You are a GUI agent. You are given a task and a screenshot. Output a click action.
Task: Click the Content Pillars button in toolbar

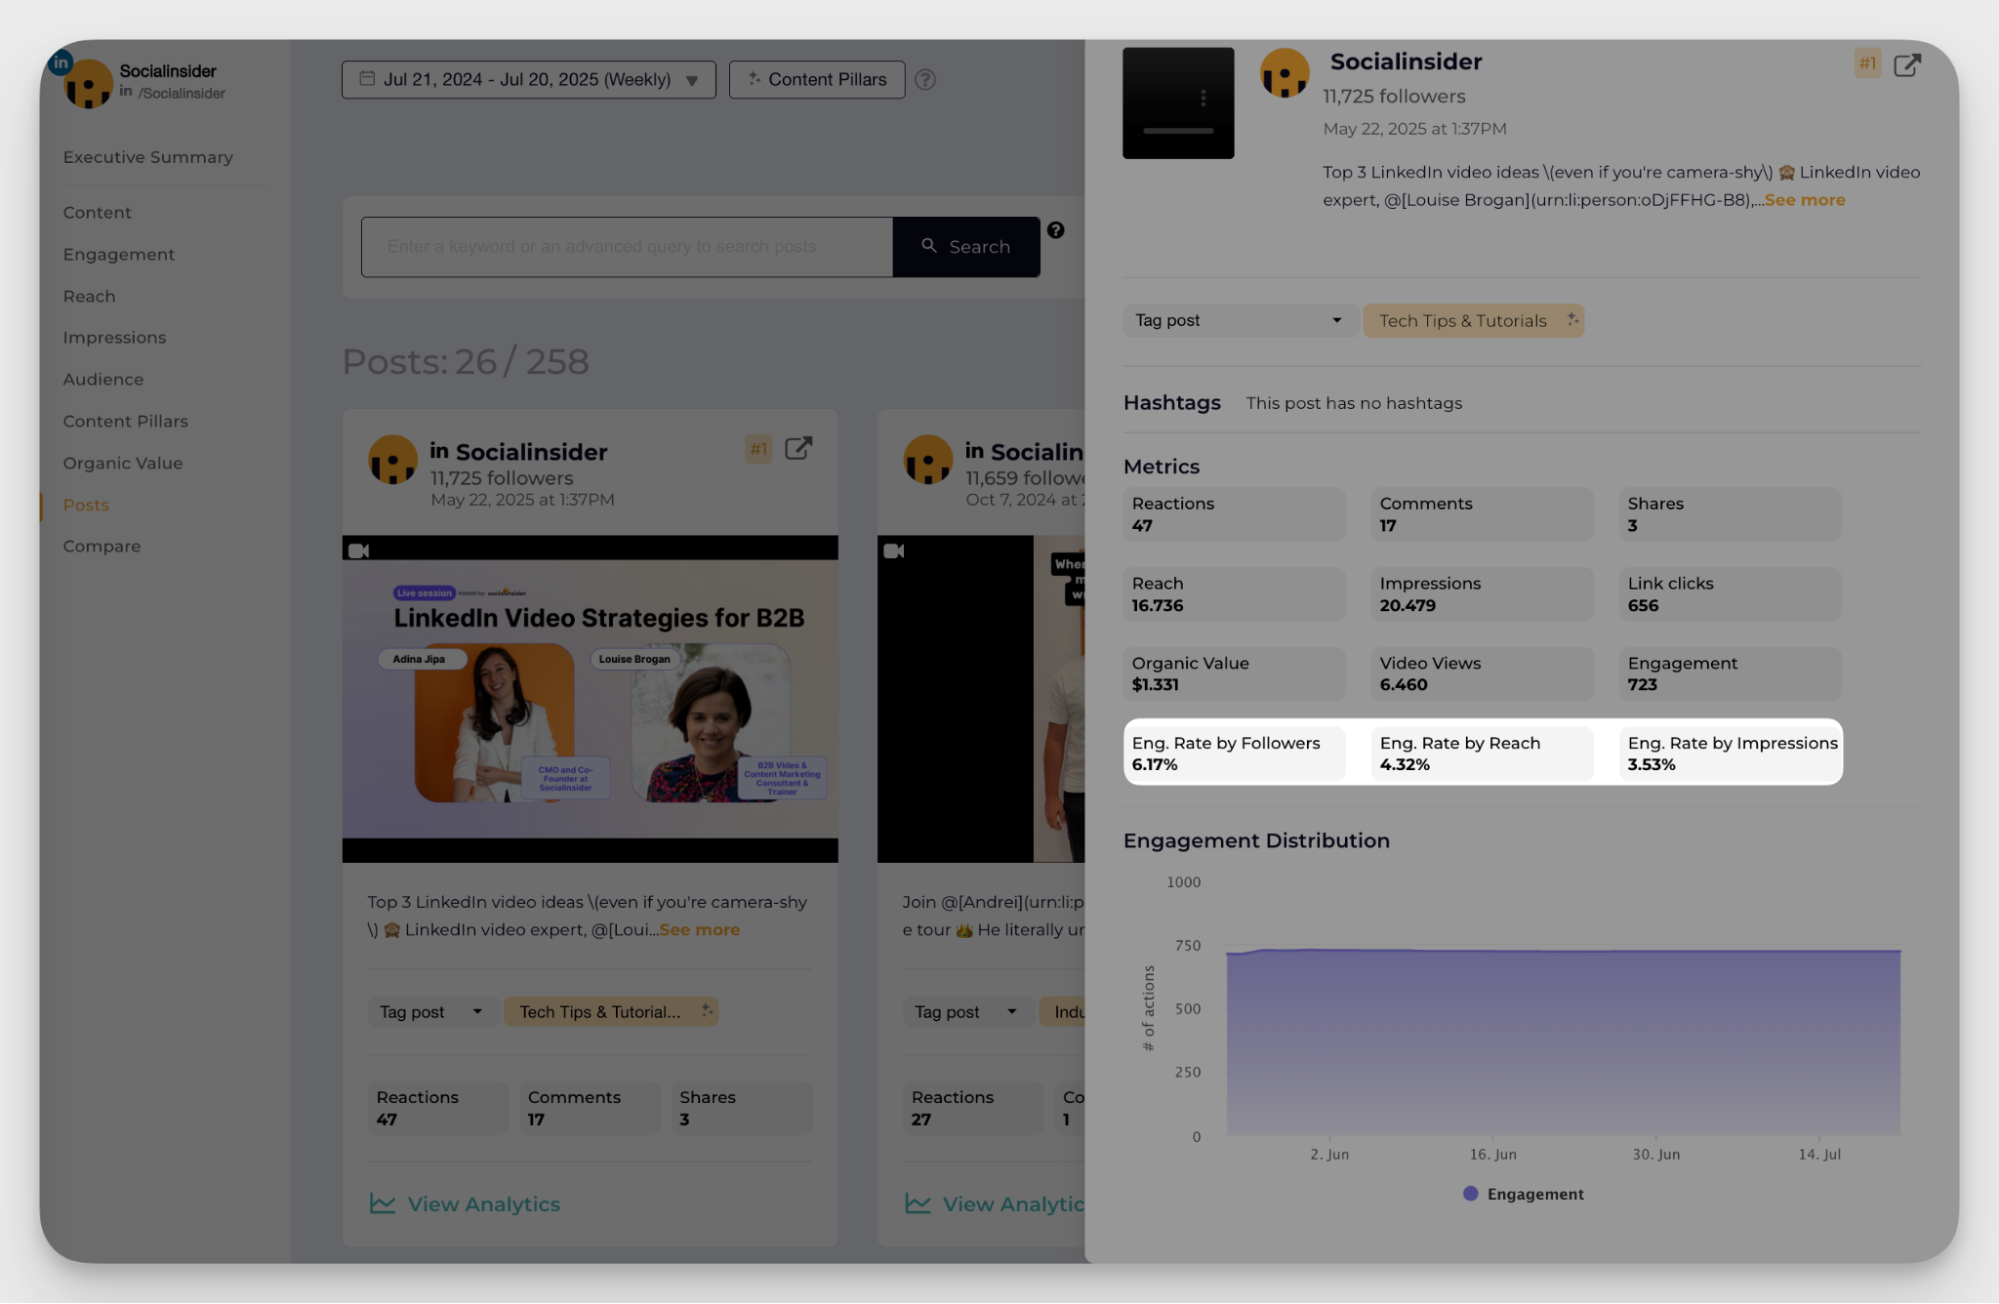[x=817, y=79]
